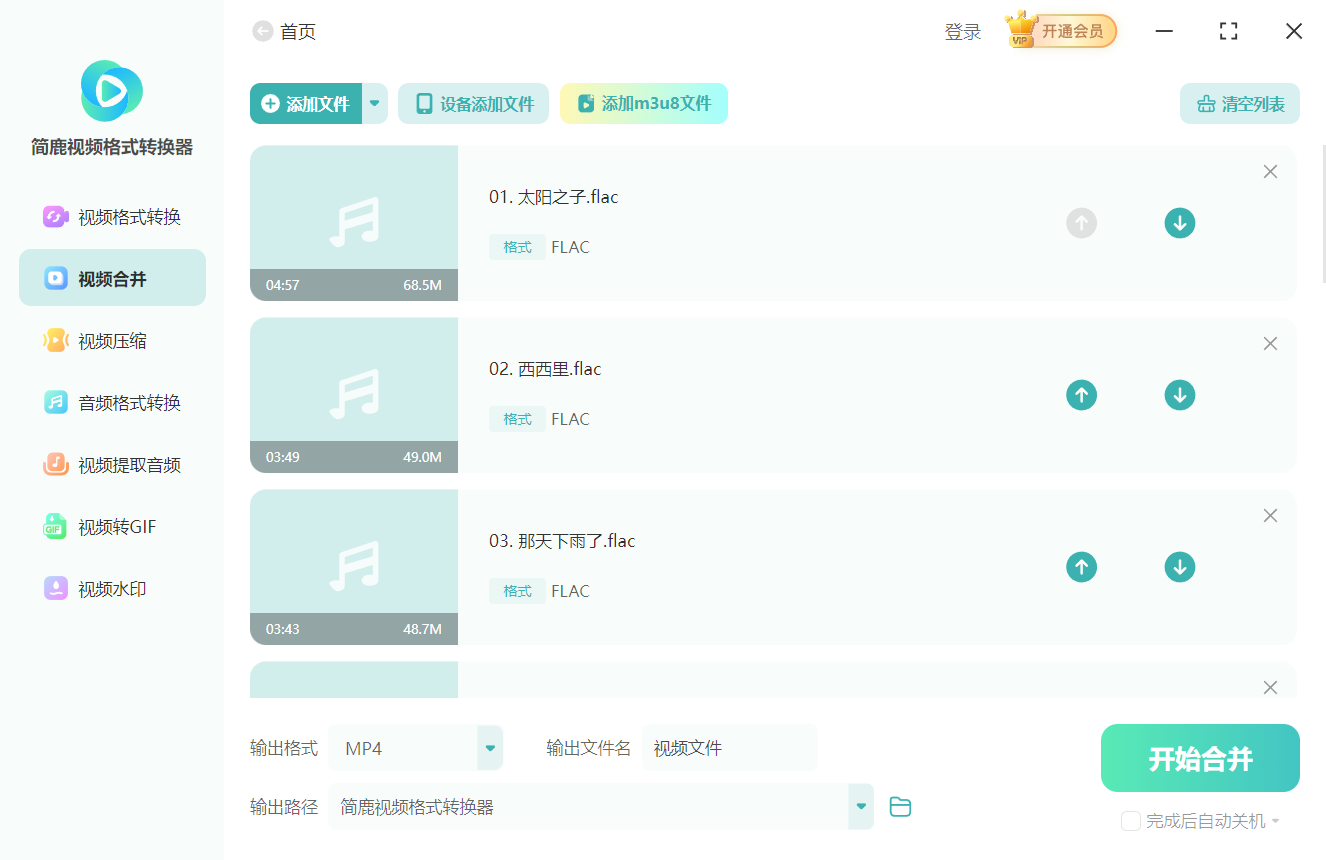Screen dimensions: 1326x860
Task: Switch to the 视频合并 tab
Action: [112, 277]
